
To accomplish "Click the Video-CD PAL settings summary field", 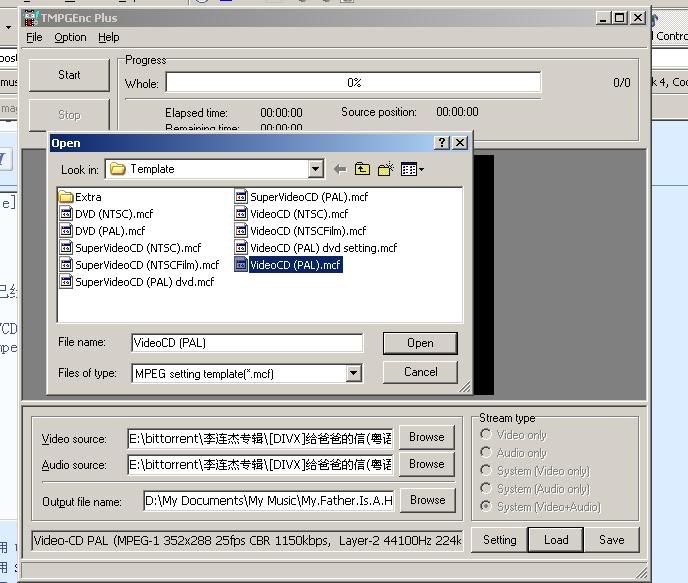I will tap(247, 540).
